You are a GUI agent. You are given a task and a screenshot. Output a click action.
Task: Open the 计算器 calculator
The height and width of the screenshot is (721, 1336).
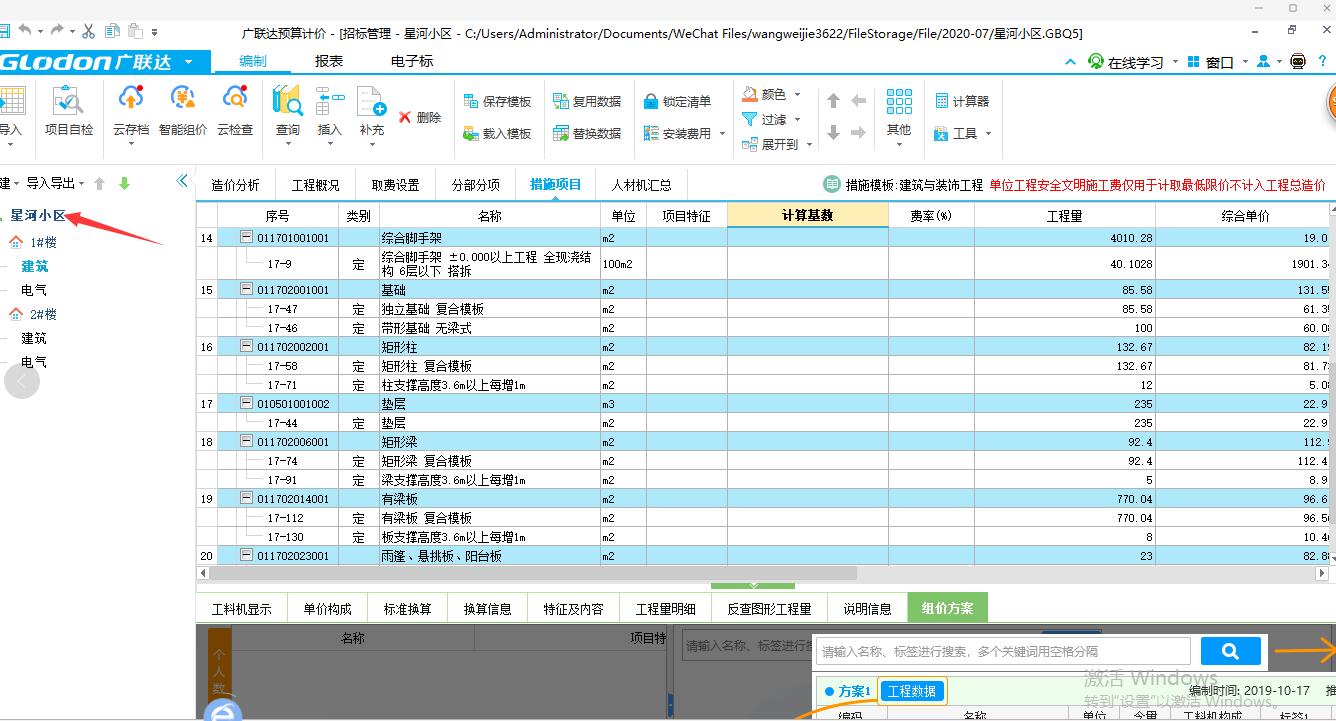tap(962, 101)
